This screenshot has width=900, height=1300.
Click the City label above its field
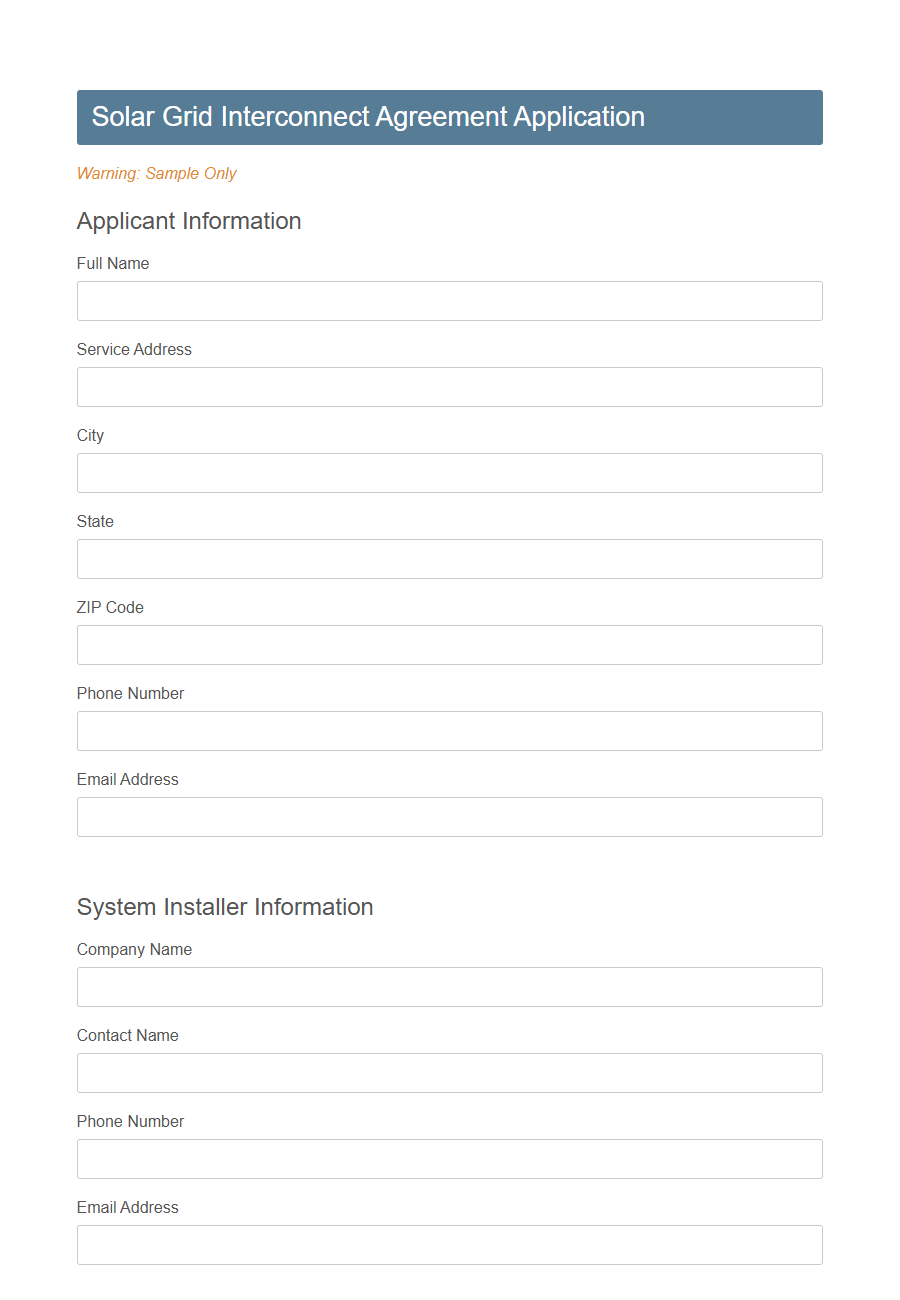[x=90, y=435]
